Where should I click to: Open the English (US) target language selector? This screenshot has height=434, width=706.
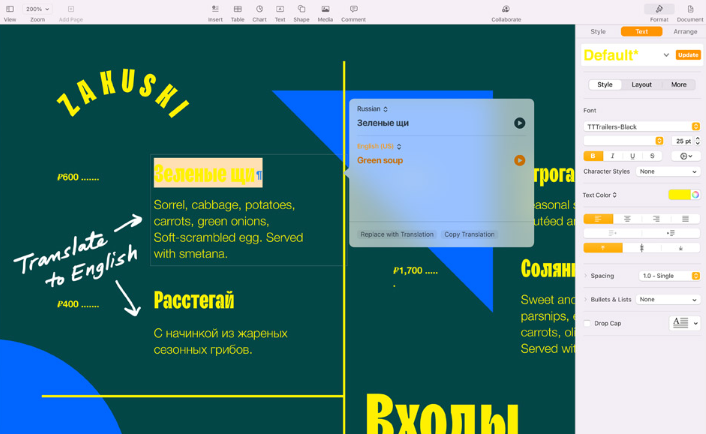click(379, 146)
